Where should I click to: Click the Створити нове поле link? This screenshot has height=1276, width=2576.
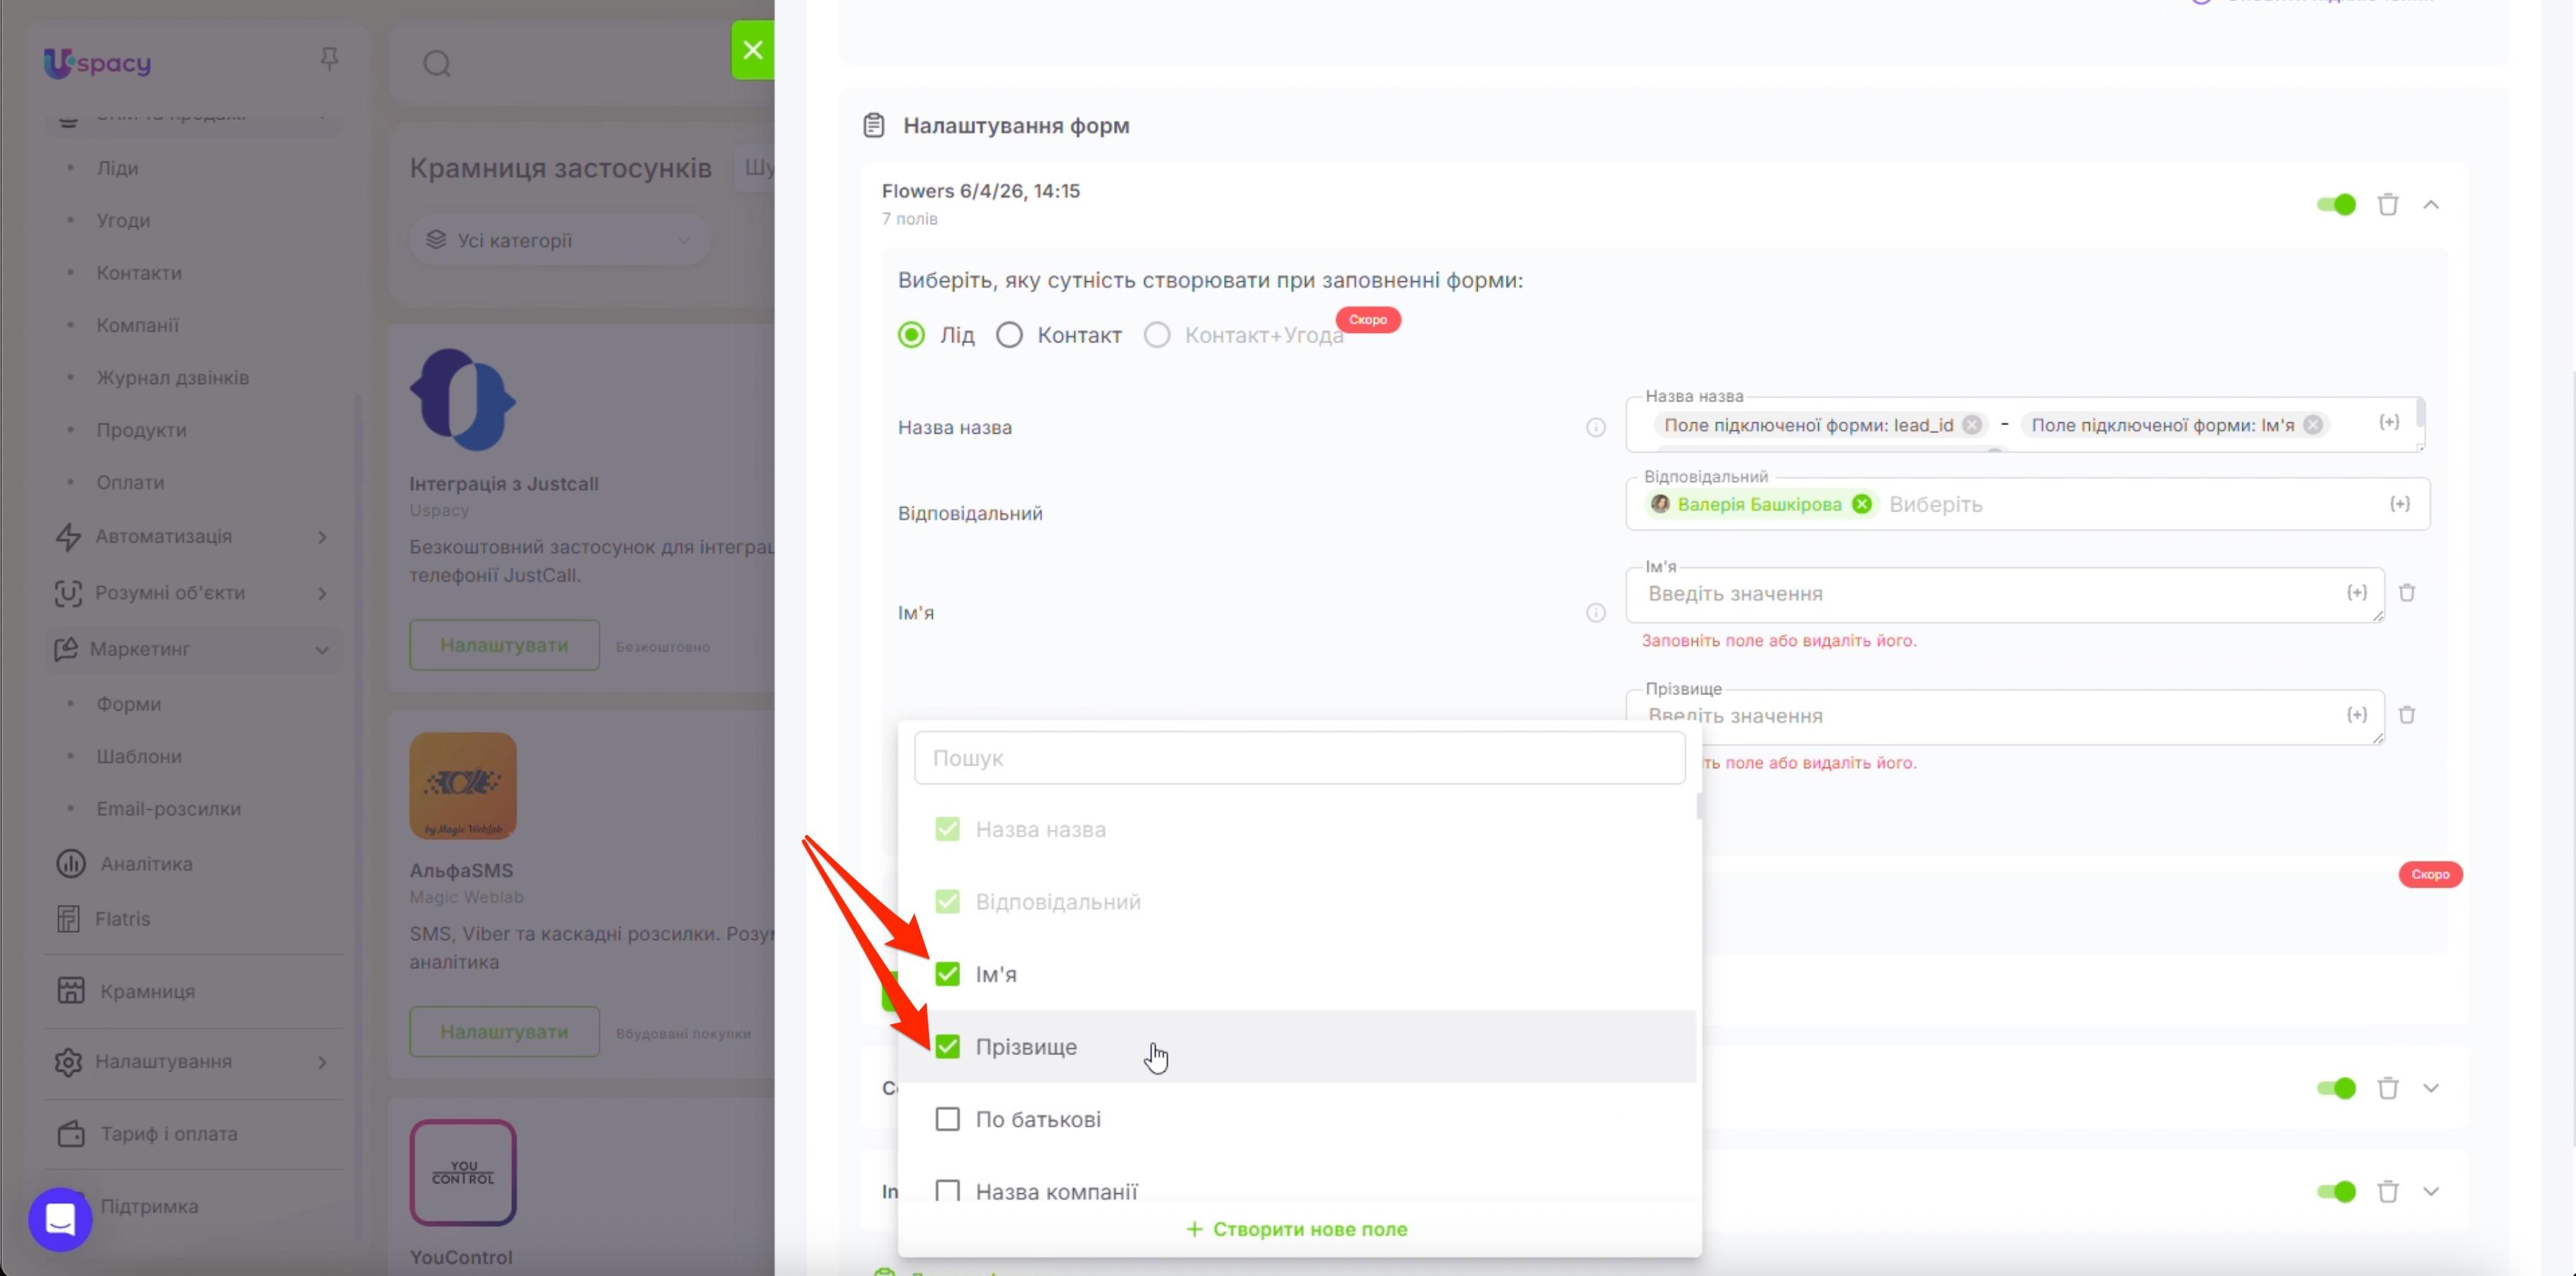[1297, 1229]
